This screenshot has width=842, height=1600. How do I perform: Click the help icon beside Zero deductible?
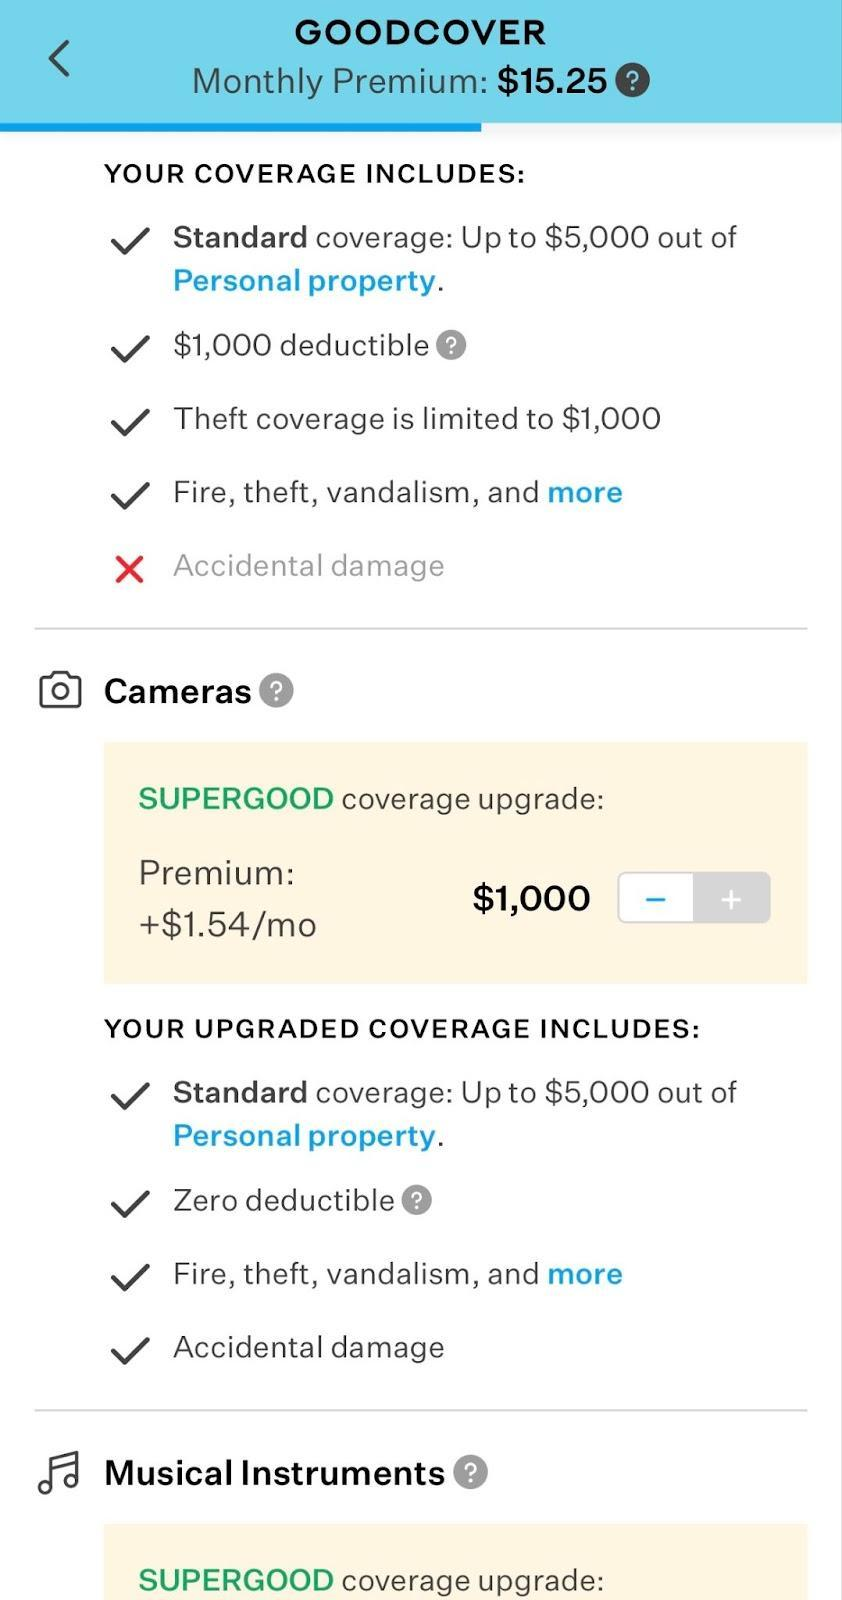[x=417, y=1200]
